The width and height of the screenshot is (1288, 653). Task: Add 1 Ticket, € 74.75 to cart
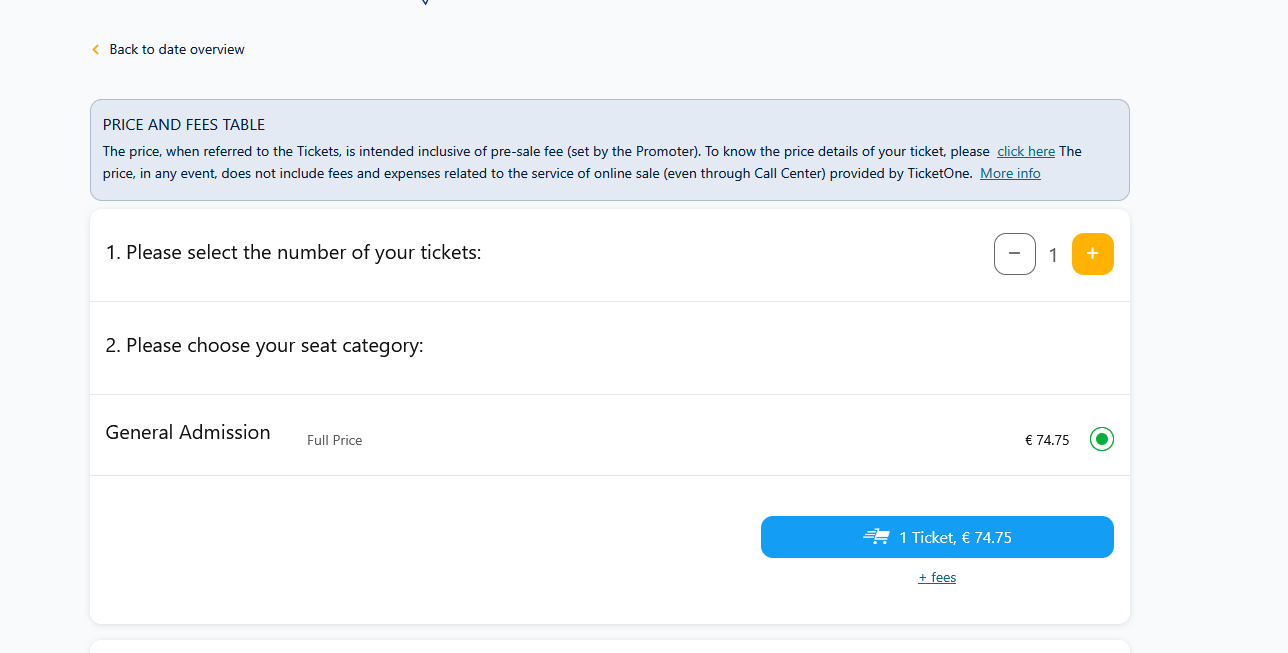pyautogui.click(x=937, y=537)
